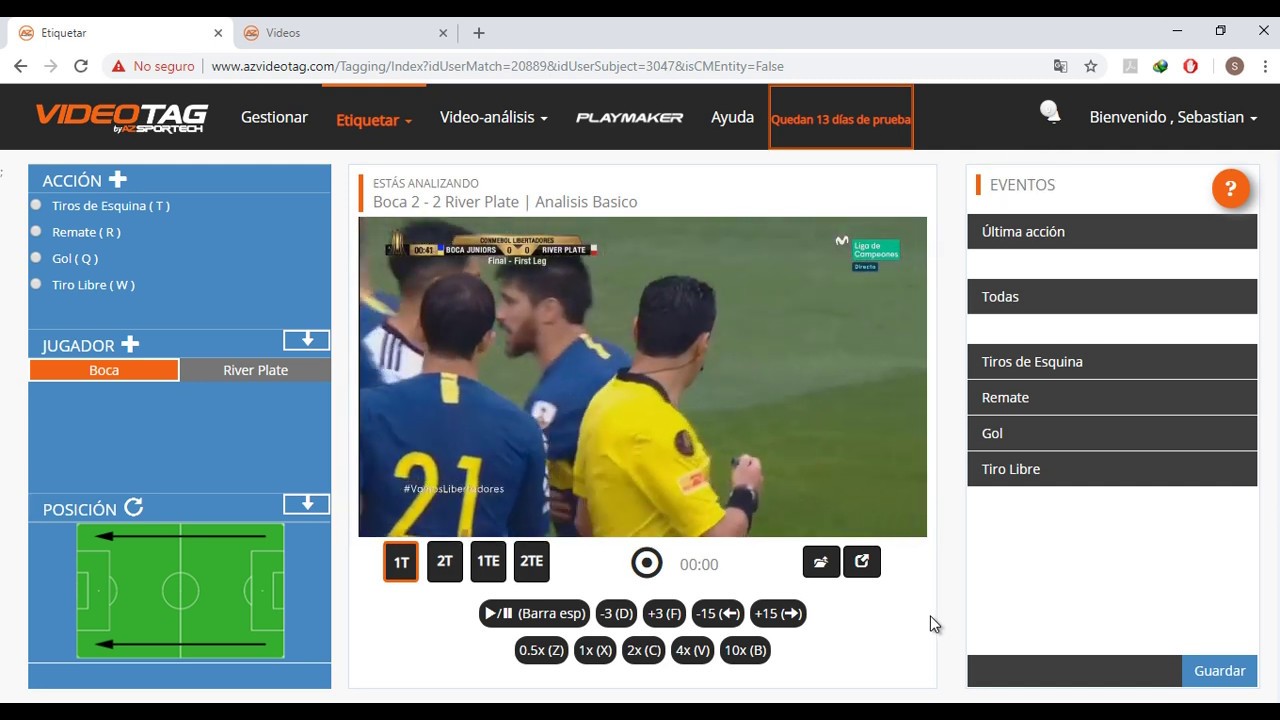Select the 1T first half period button
Image resolution: width=1280 pixels, height=720 pixels.
point(401,562)
